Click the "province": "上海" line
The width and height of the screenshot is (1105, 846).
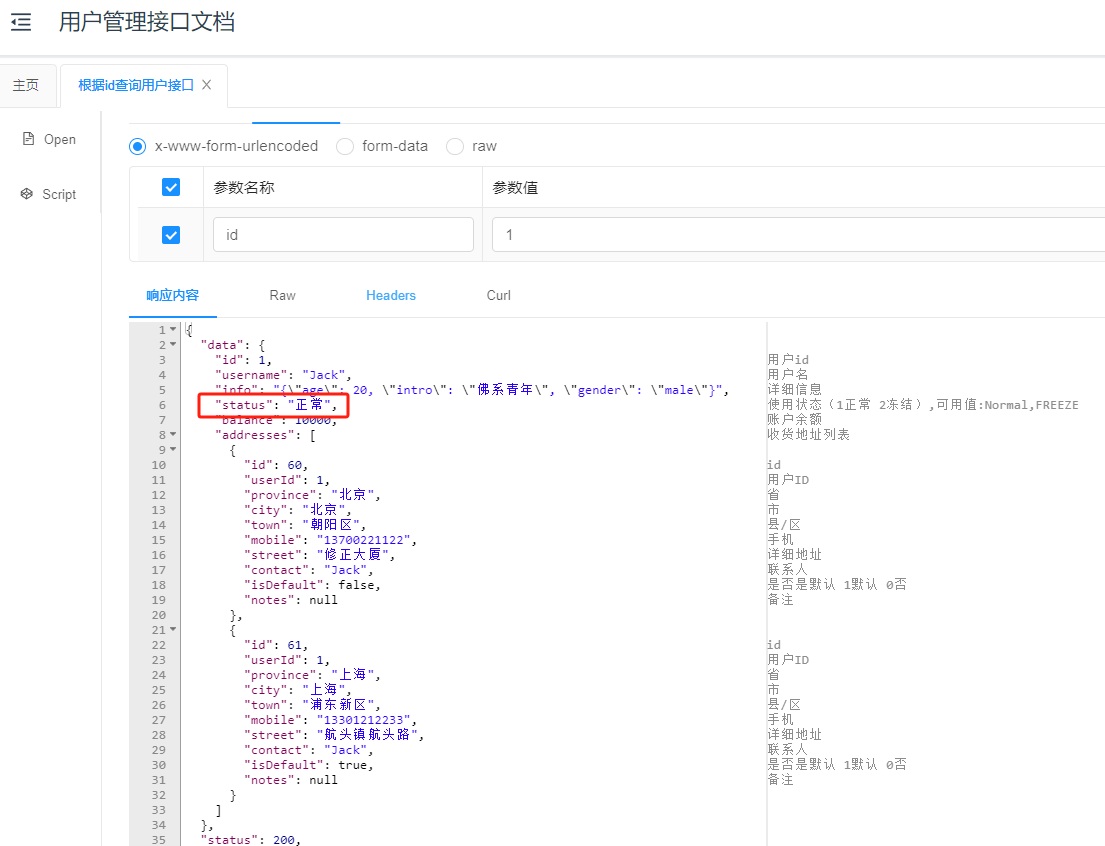point(312,675)
